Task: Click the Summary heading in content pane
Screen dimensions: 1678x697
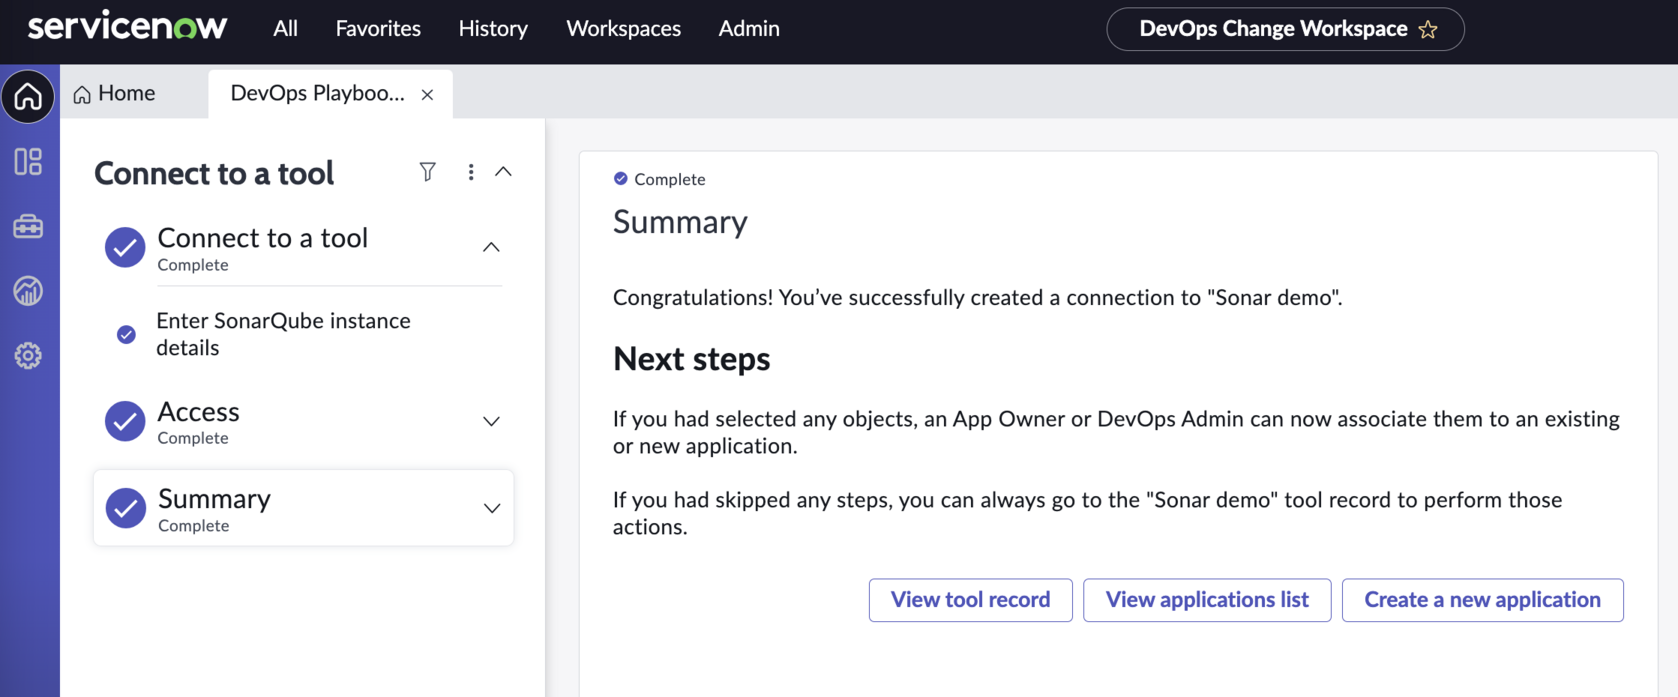Action: [x=680, y=222]
